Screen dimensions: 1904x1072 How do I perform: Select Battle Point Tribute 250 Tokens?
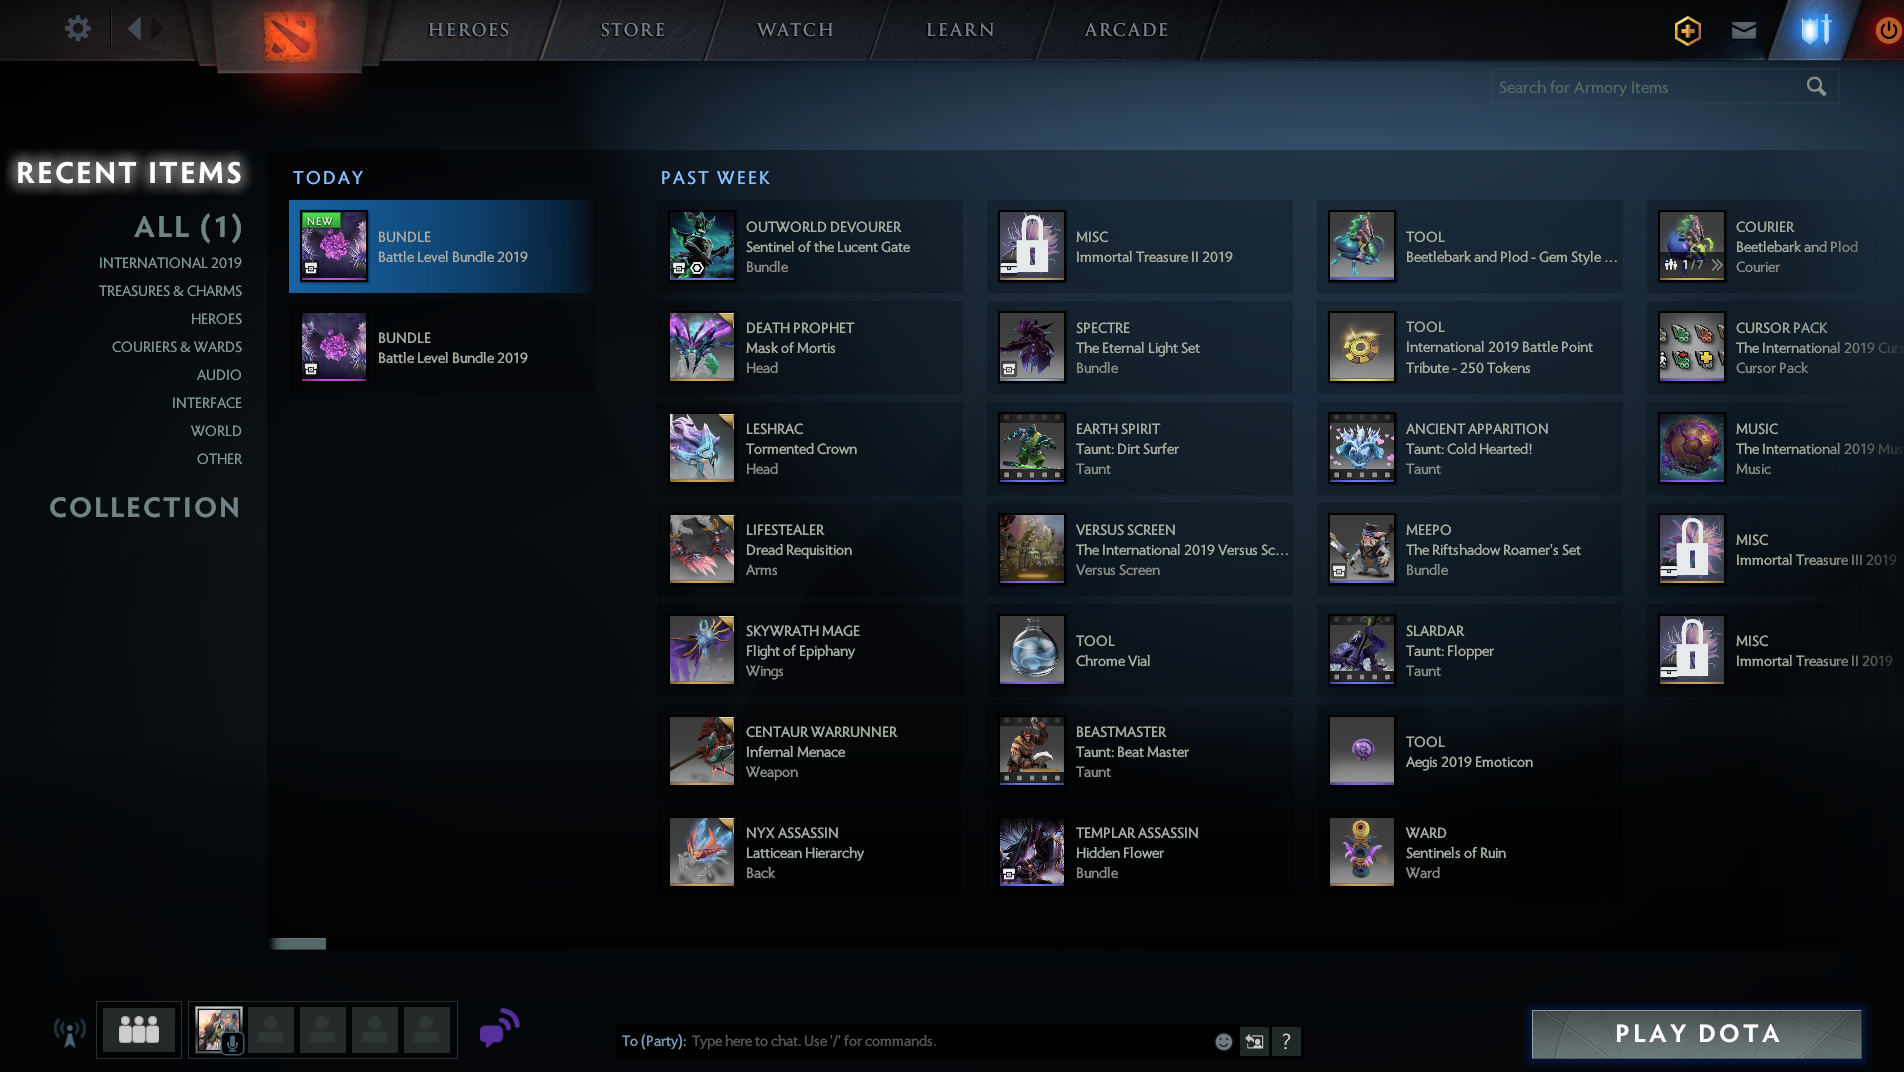pyautogui.click(x=1470, y=347)
